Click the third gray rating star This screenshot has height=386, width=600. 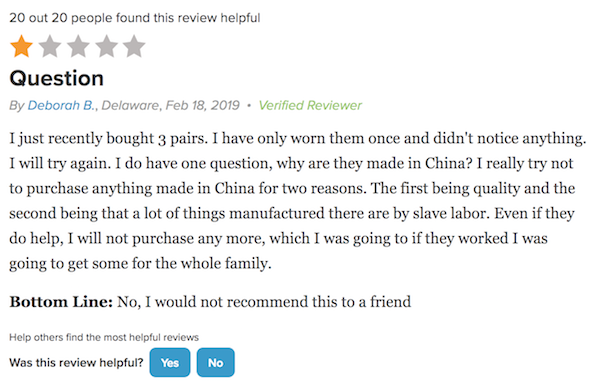pyautogui.click(x=78, y=46)
